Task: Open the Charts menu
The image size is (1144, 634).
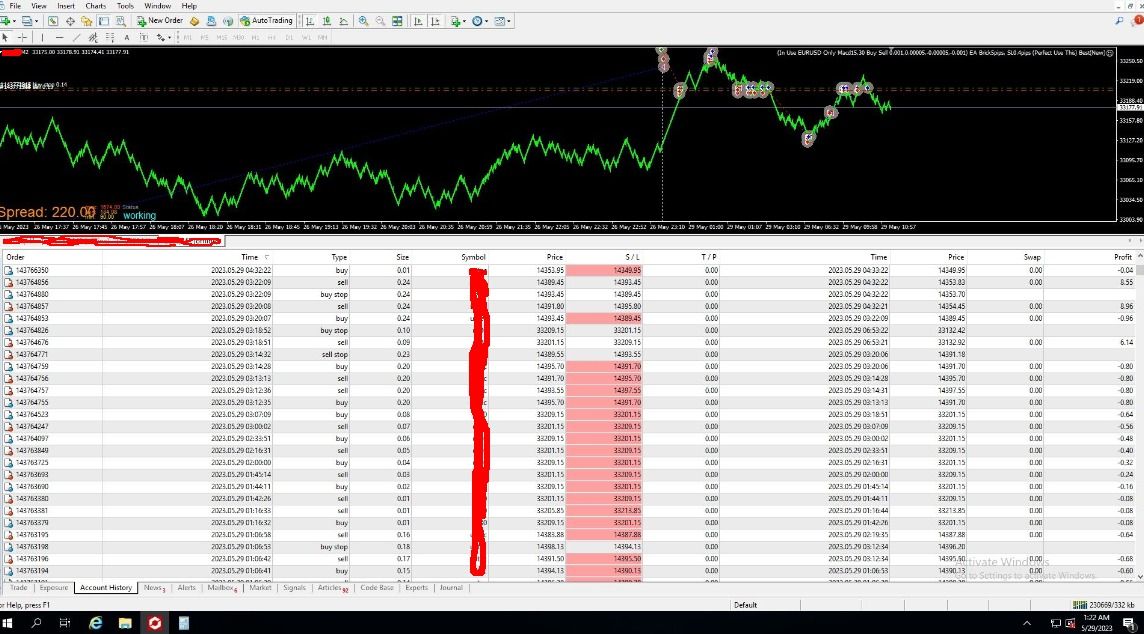Action: (96, 6)
